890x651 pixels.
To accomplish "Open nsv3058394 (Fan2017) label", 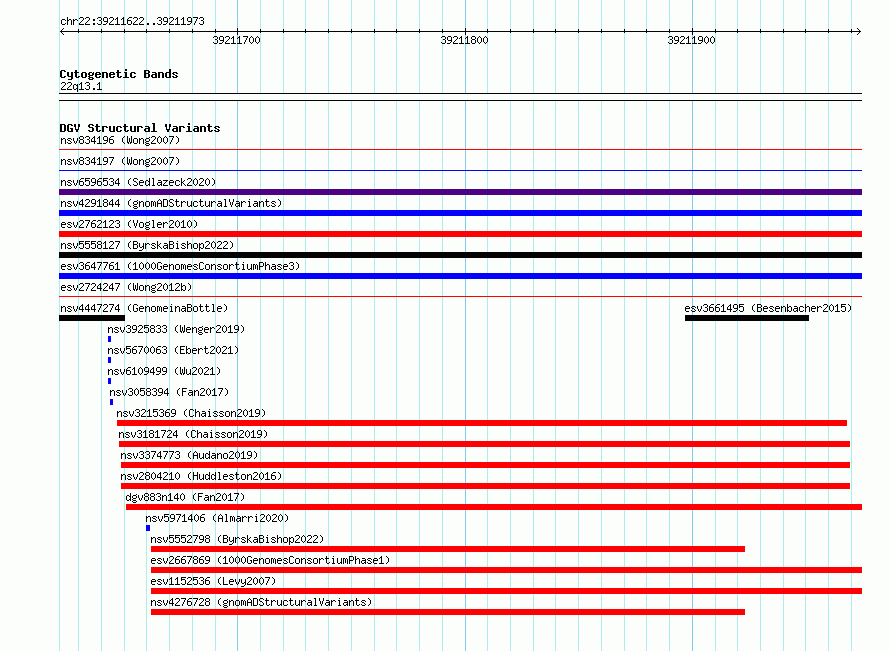I will click(169, 392).
